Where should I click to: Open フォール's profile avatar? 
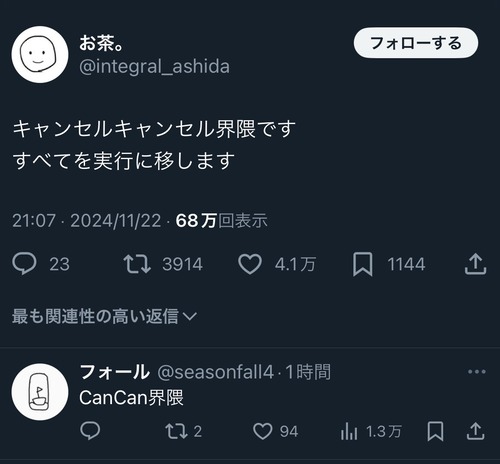[40, 392]
